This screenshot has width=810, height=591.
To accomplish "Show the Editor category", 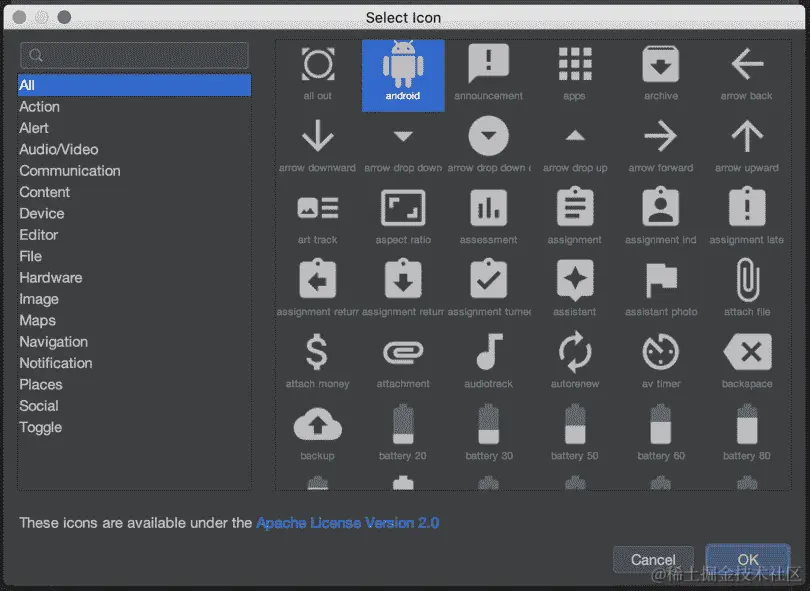I will tap(134, 235).
